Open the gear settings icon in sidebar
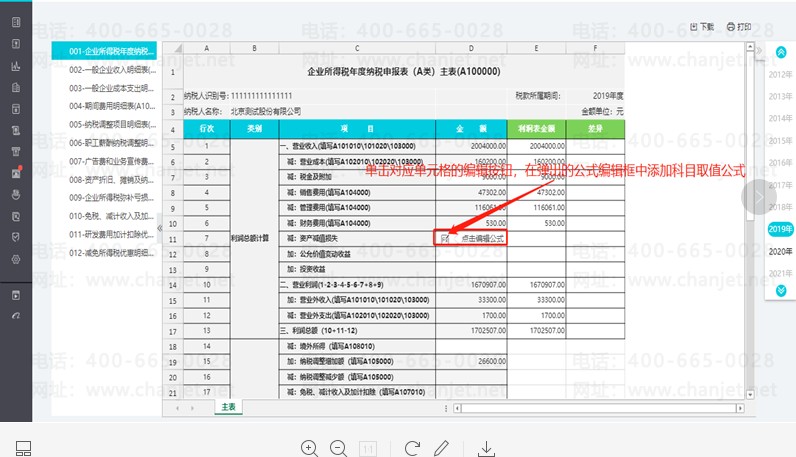This screenshot has width=796, height=457. (x=16, y=259)
